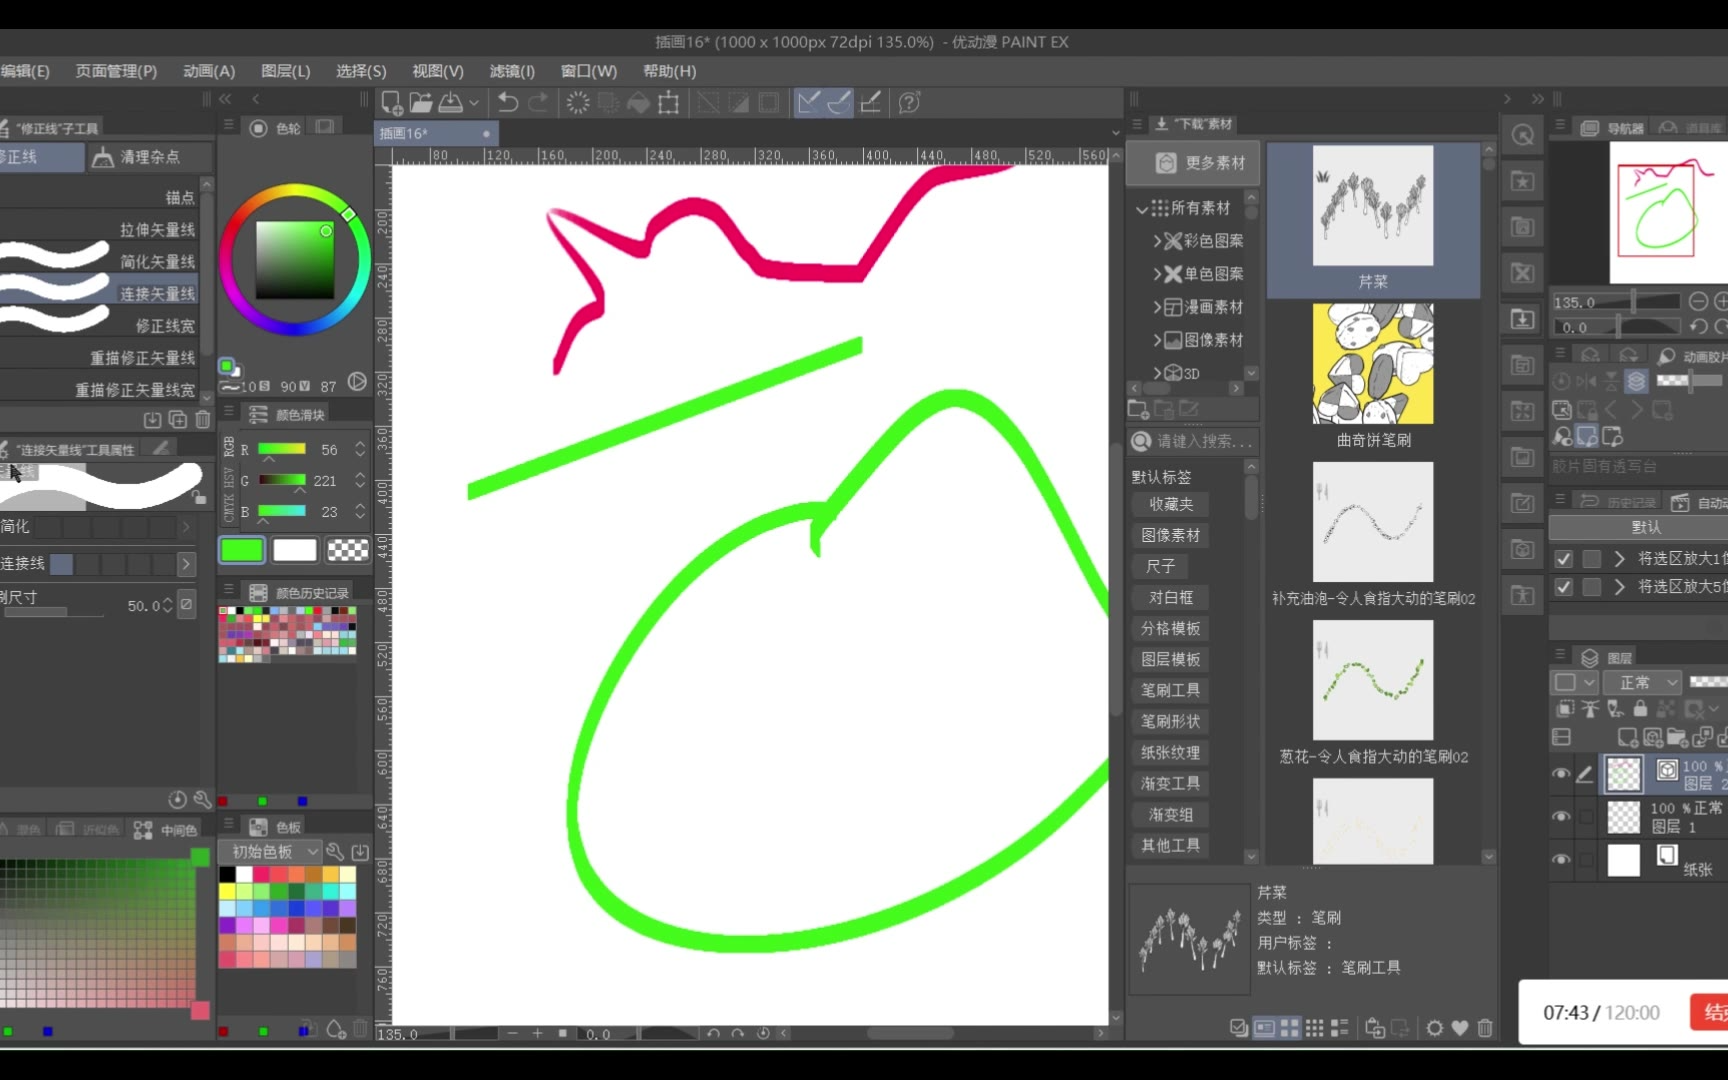1728x1080 pixels.
Task: Click the undo arrow in the toolbar
Action: click(508, 103)
